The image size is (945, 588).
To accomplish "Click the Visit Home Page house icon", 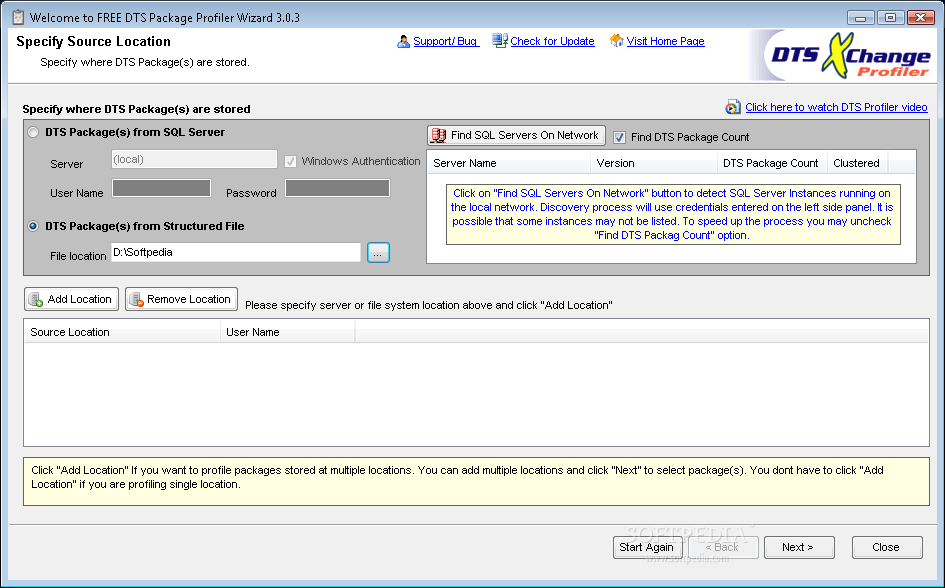I will pos(616,41).
